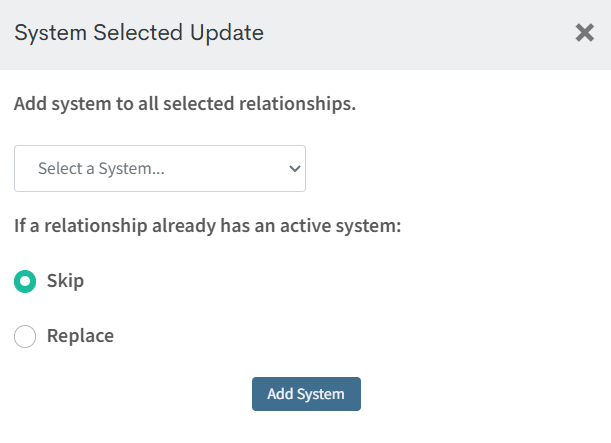Image resolution: width=611 pixels, height=443 pixels.
Task: Click 'Add system to all selected relationships' text
Action: click(x=184, y=103)
